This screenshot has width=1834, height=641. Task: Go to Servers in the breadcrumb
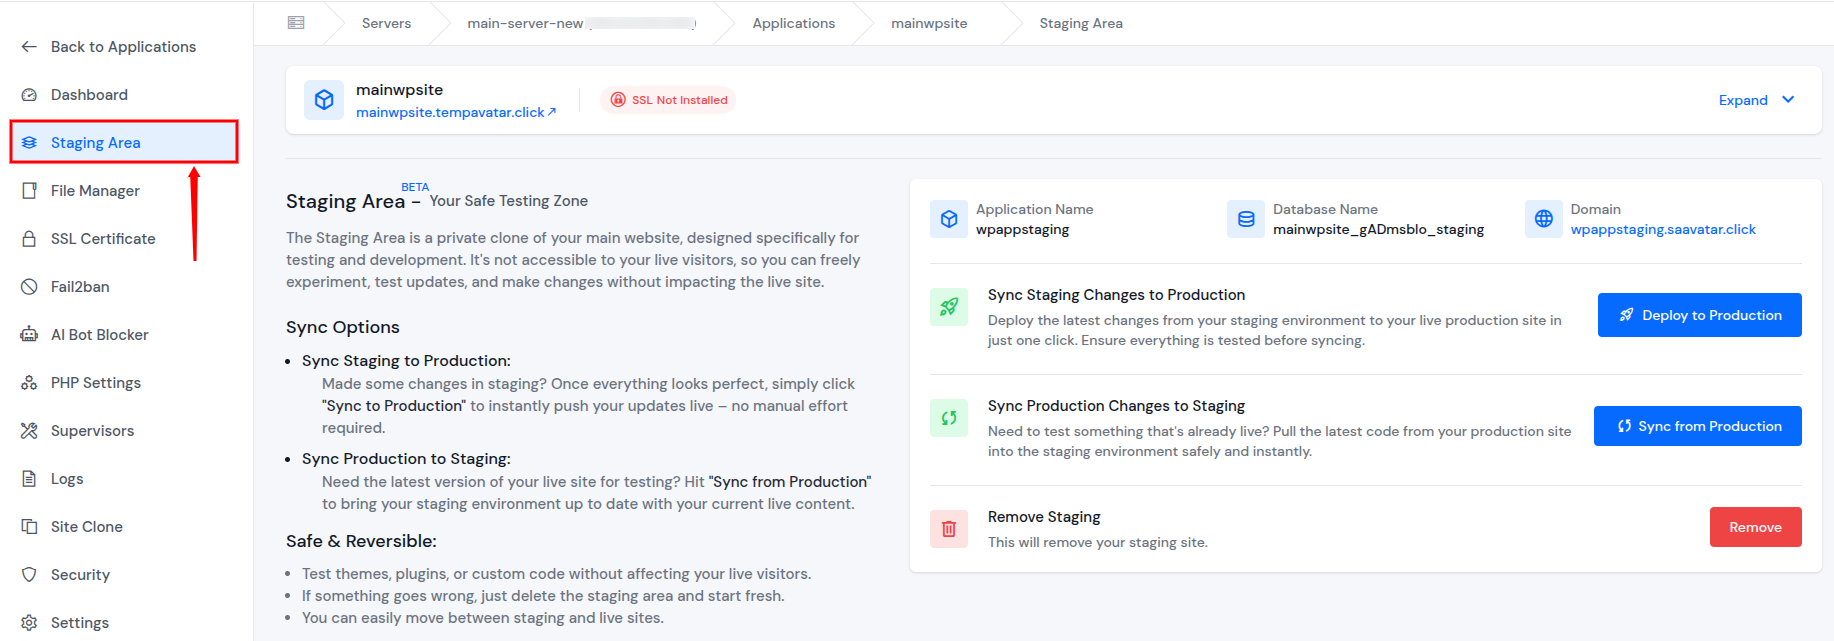click(x=386, y=23)
